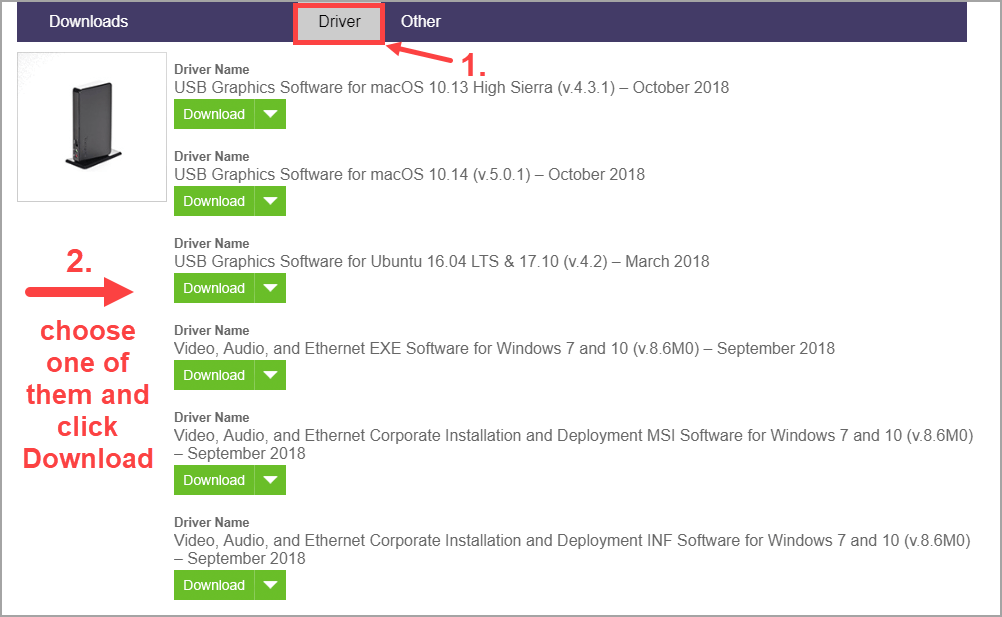Download the MSI corporate deployment software
1002x617 pixels.
[214, 480]
